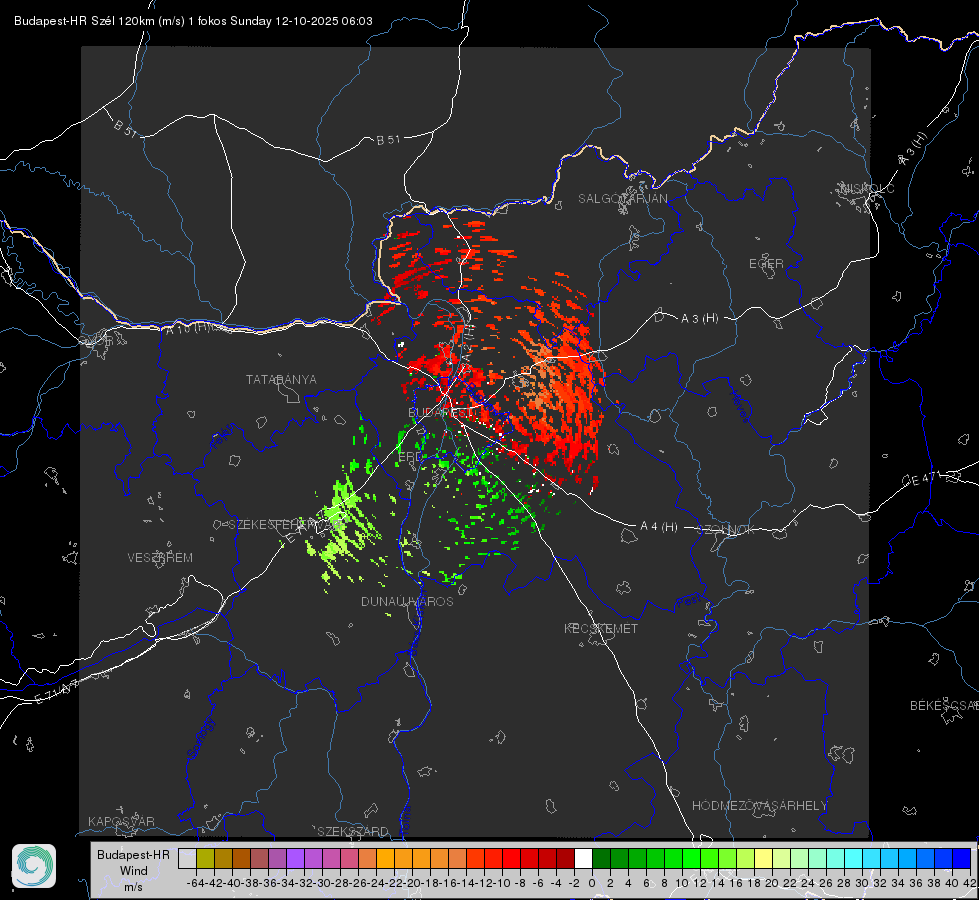The width and height of the screenshot is (979, 900).
Task: Choose the mint swatch between 24 and 26
Action: click(817, 858)
